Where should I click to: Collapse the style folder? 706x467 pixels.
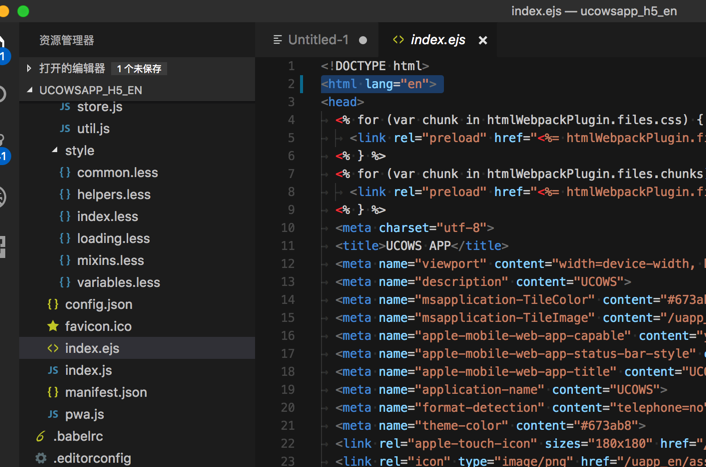tap(55, 151)
